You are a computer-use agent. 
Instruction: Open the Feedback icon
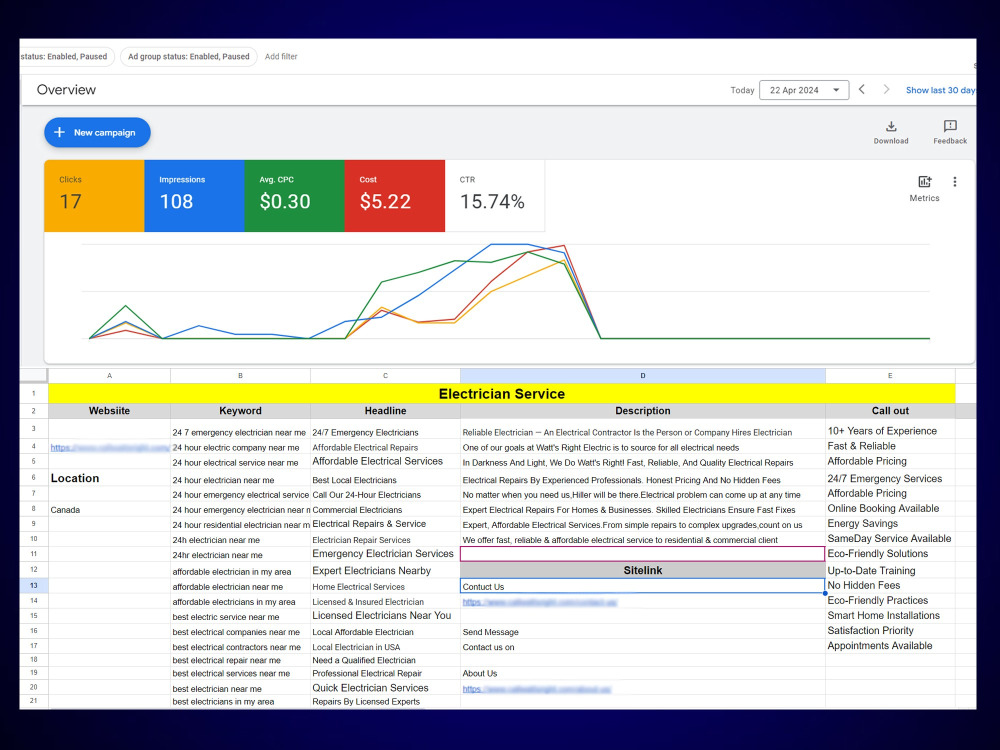click(950, 126)
